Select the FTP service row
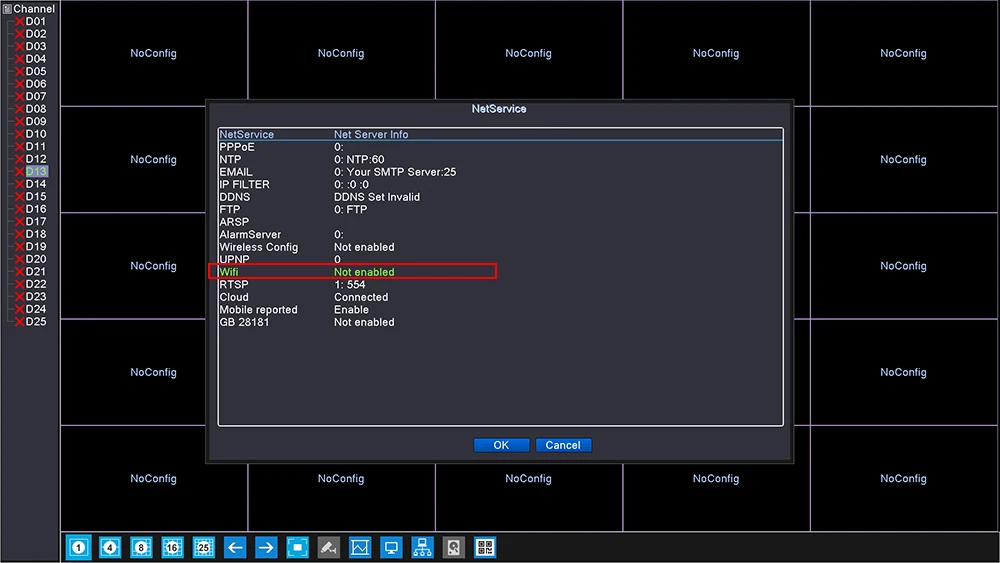The width and height of the screenshot is (1000, 563). click(501, 210)
